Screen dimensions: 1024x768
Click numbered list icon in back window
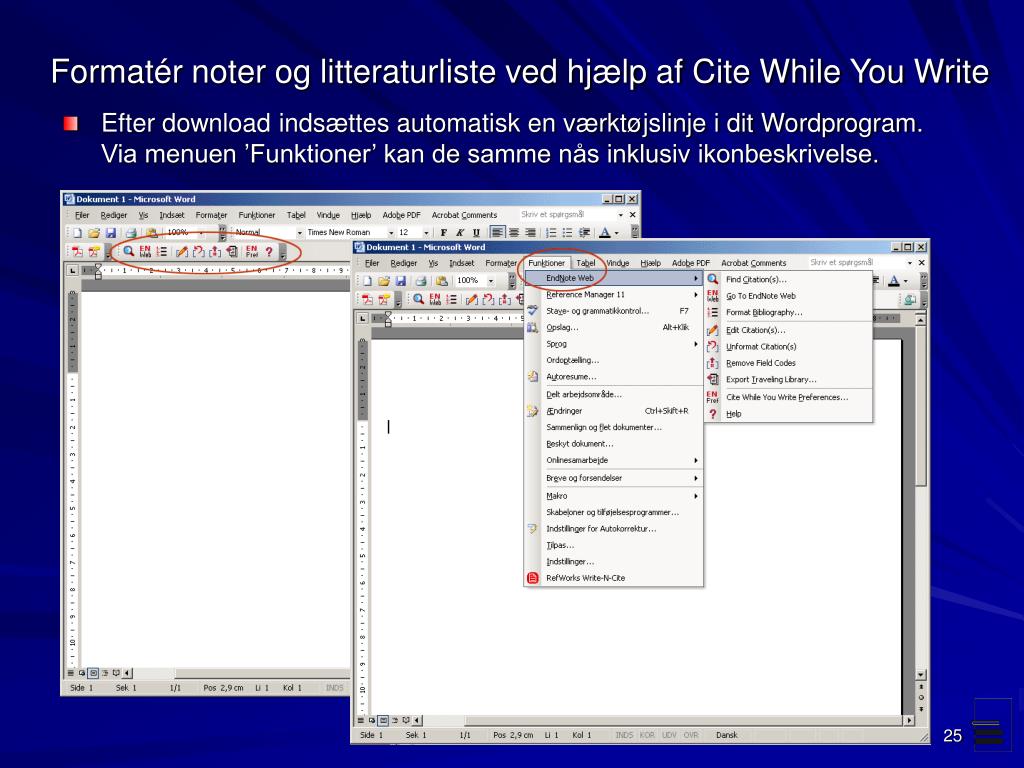pos(551,232)
